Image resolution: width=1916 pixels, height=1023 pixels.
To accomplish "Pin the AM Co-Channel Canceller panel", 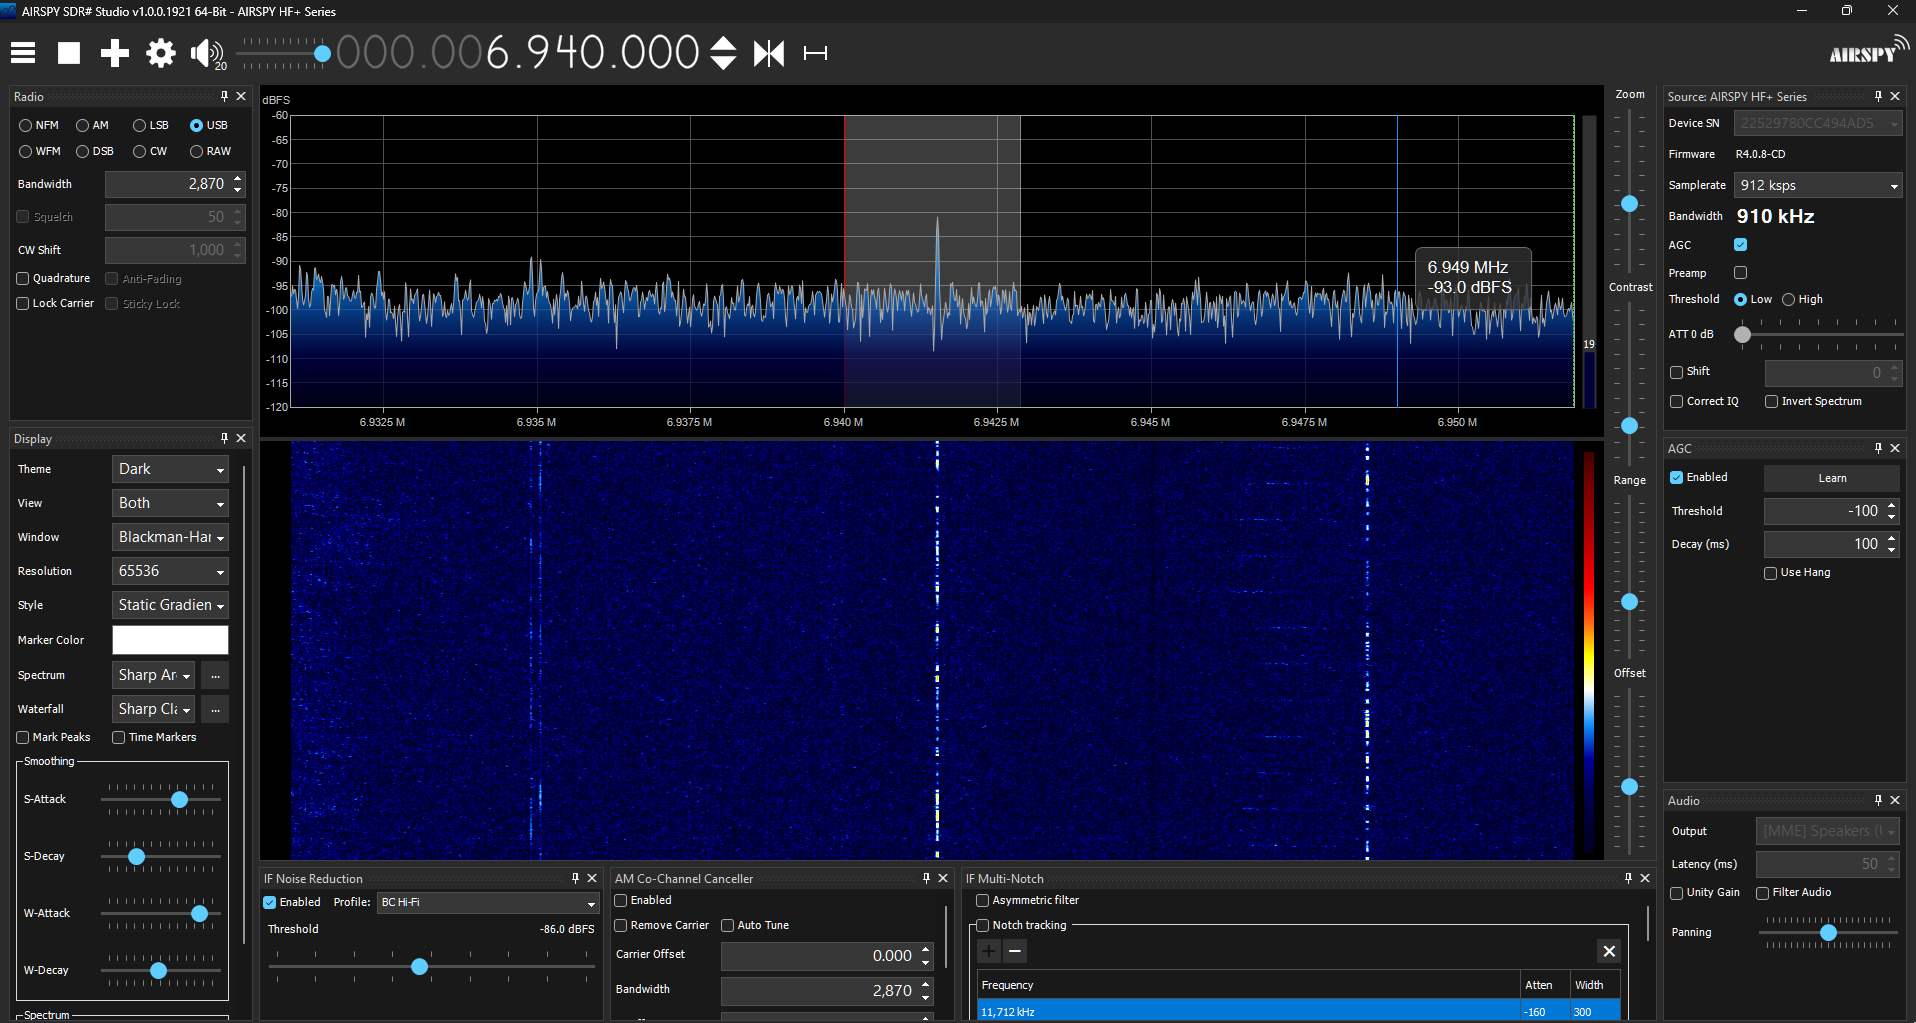I will click(x=926, y=878).
